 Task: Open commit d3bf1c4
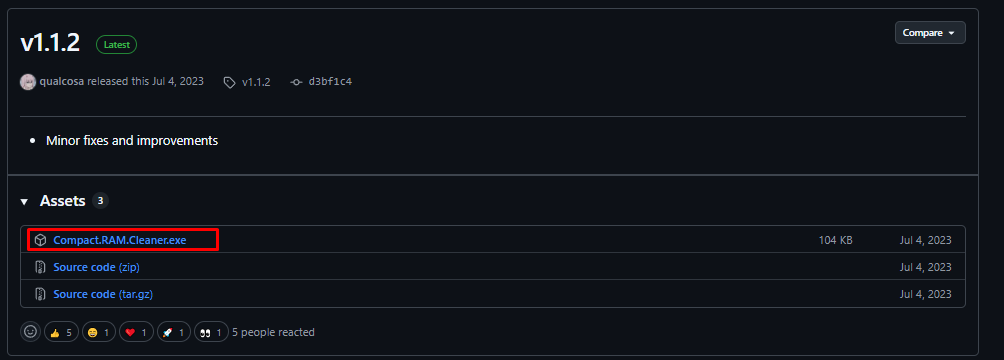pyautogui.click(x=330, y=82)
